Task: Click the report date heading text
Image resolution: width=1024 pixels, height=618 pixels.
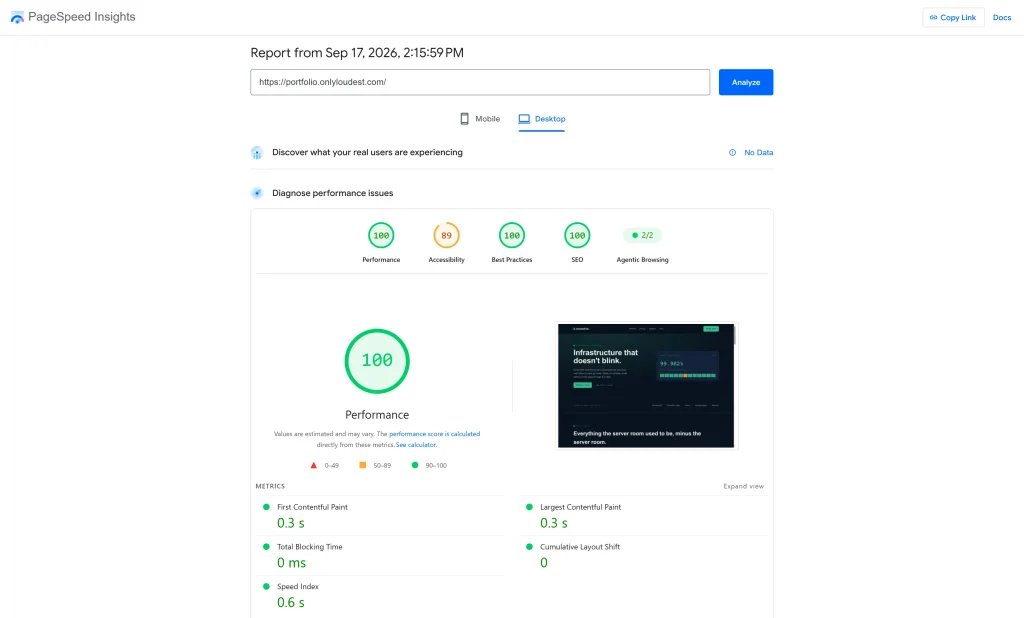Action: (x=357, y=53)
